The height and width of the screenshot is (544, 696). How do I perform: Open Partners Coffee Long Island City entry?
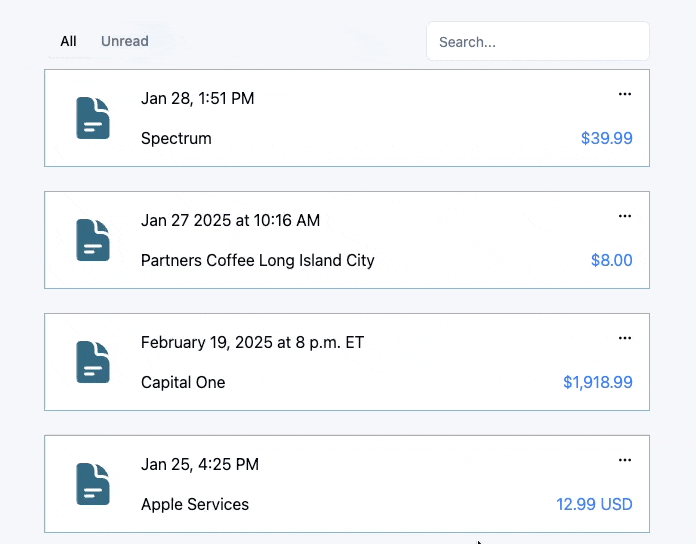click(257, 260)
